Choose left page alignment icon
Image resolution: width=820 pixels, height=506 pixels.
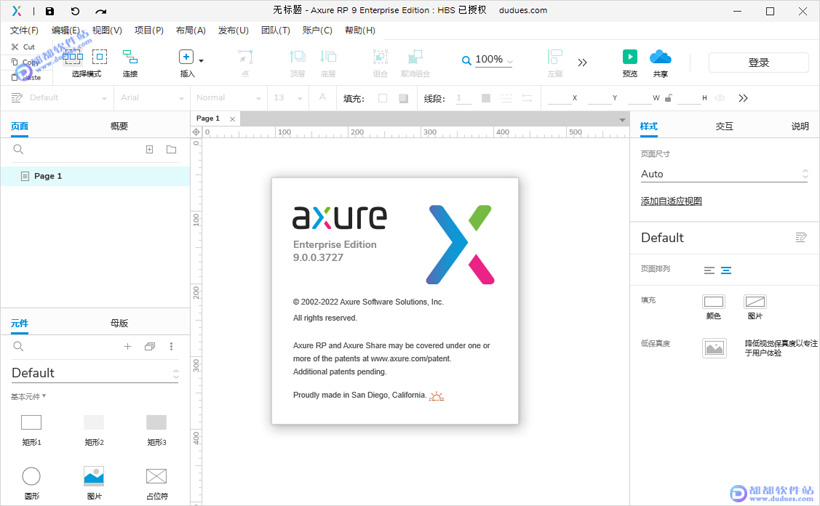pos(709,270)
